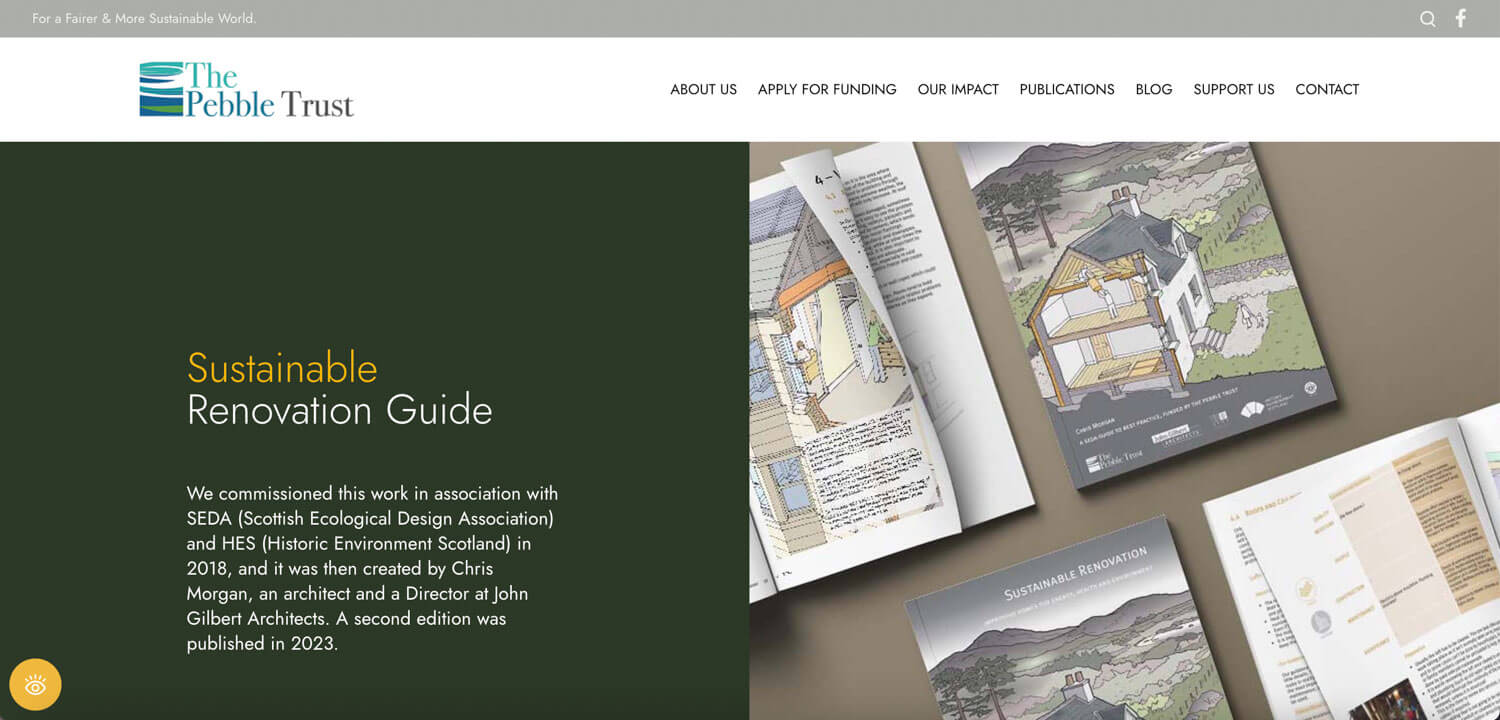Go to the Blog page

(1154, 90)
